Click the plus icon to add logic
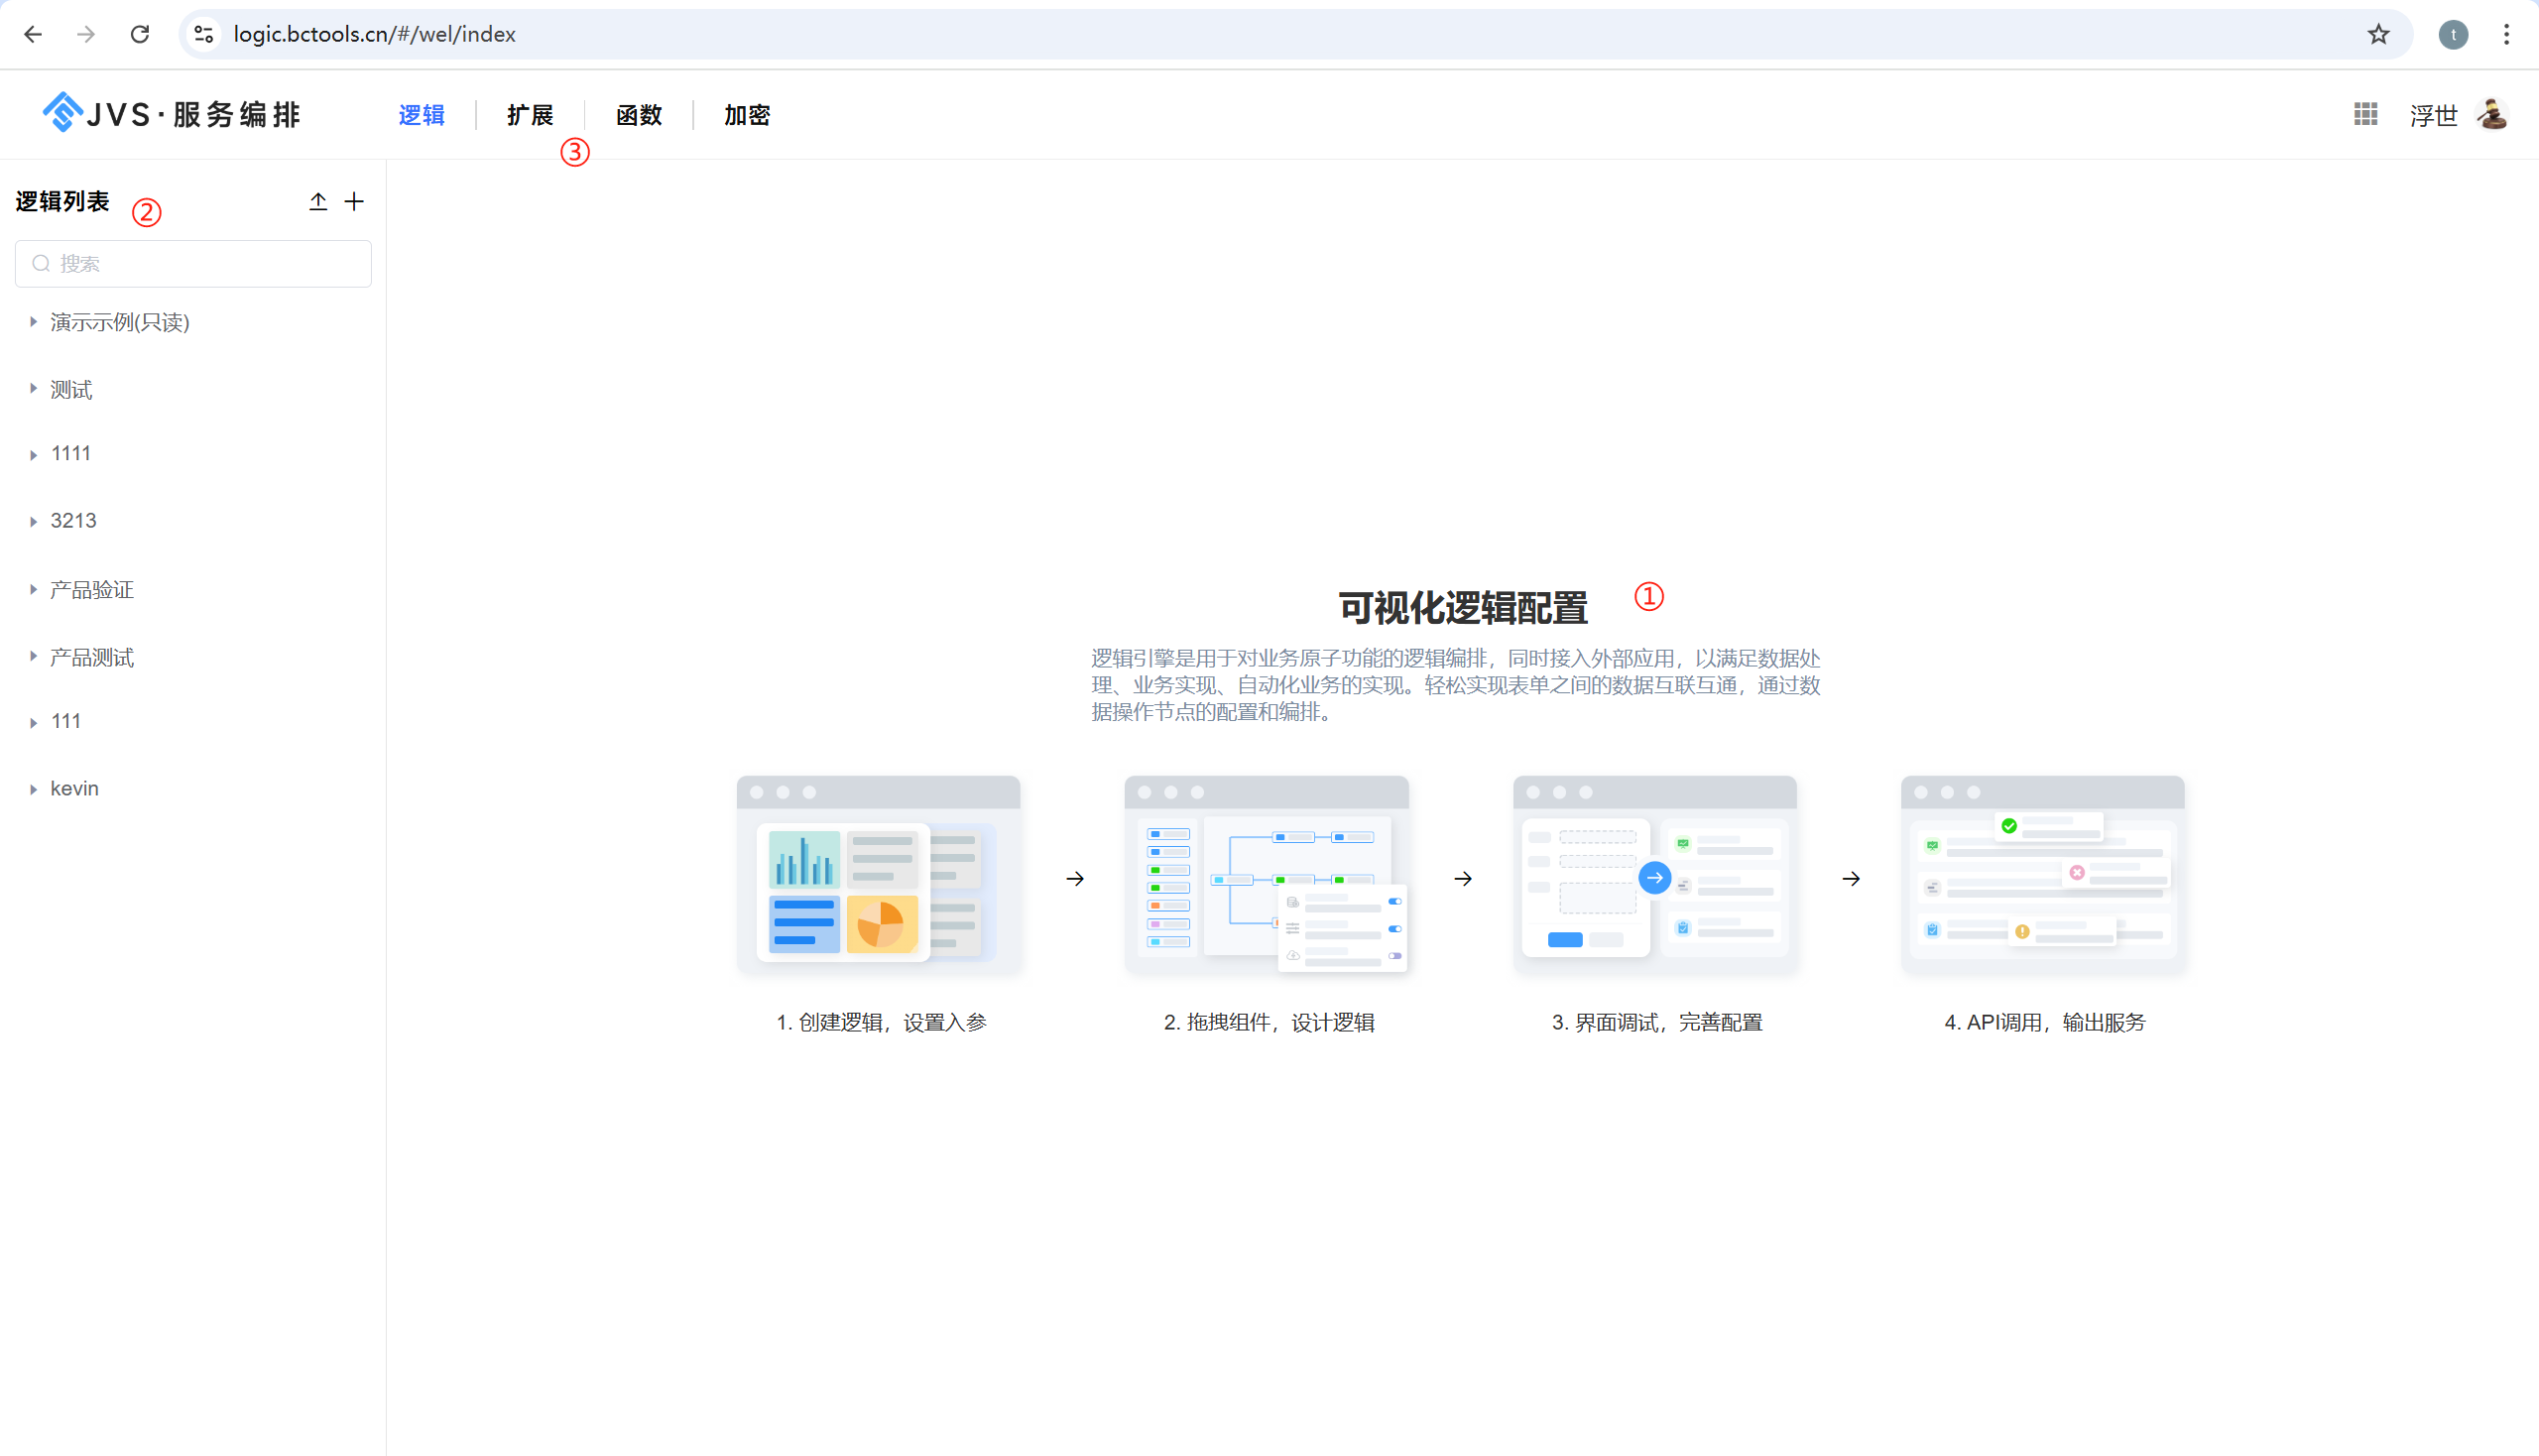The width and height of the screenshot is (2539, 1456). pos(354,202)
